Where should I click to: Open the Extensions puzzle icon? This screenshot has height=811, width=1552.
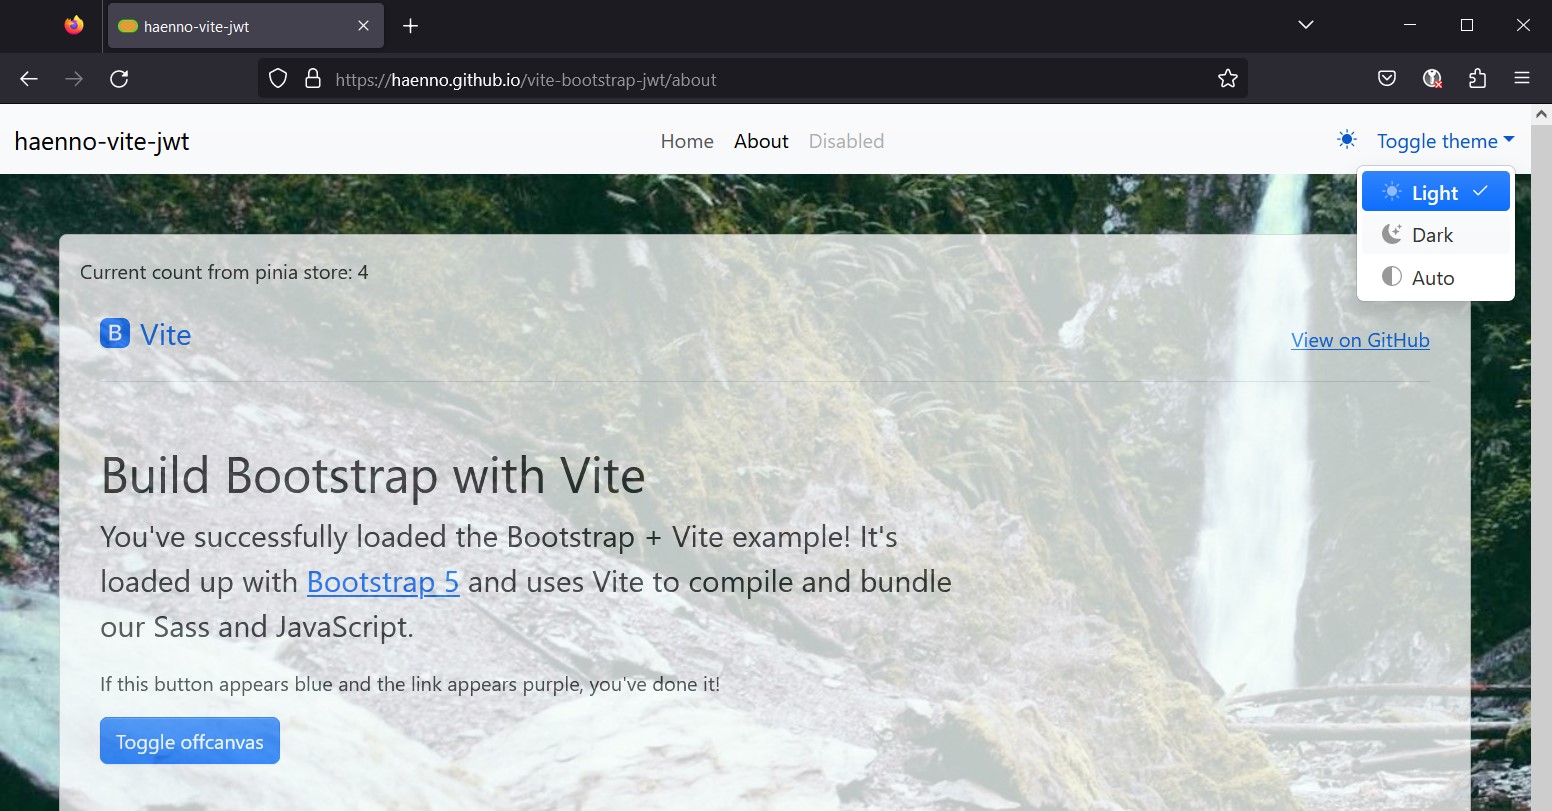(x=1478, y=79)
